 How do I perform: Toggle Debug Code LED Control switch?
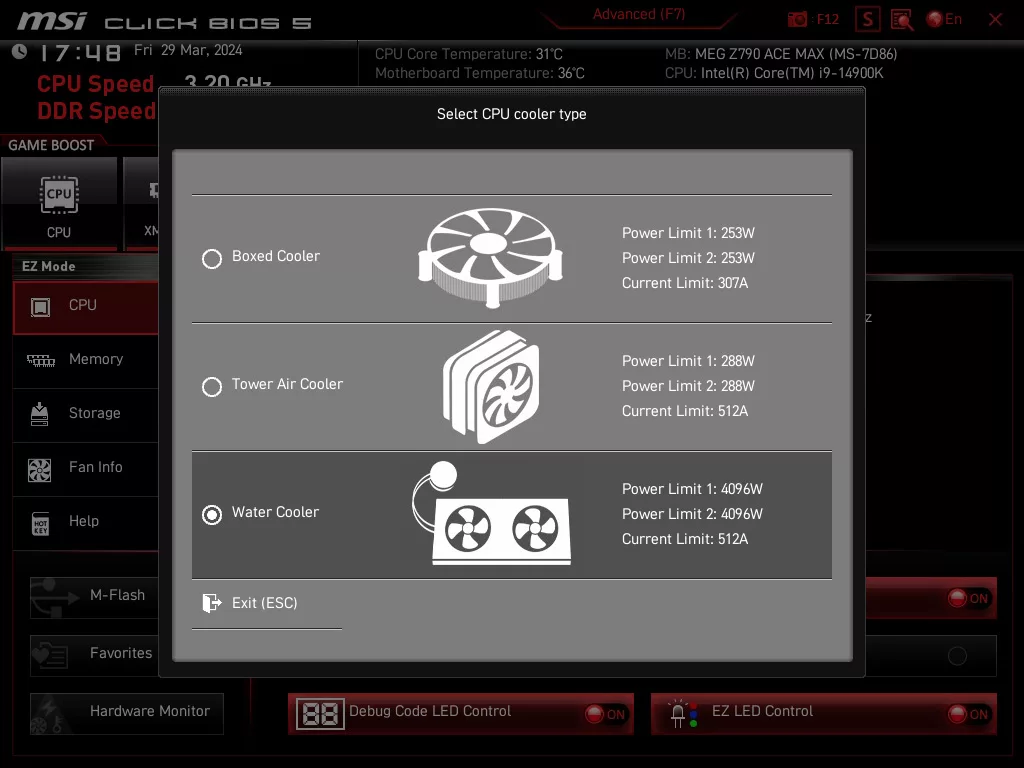[605, 714]
